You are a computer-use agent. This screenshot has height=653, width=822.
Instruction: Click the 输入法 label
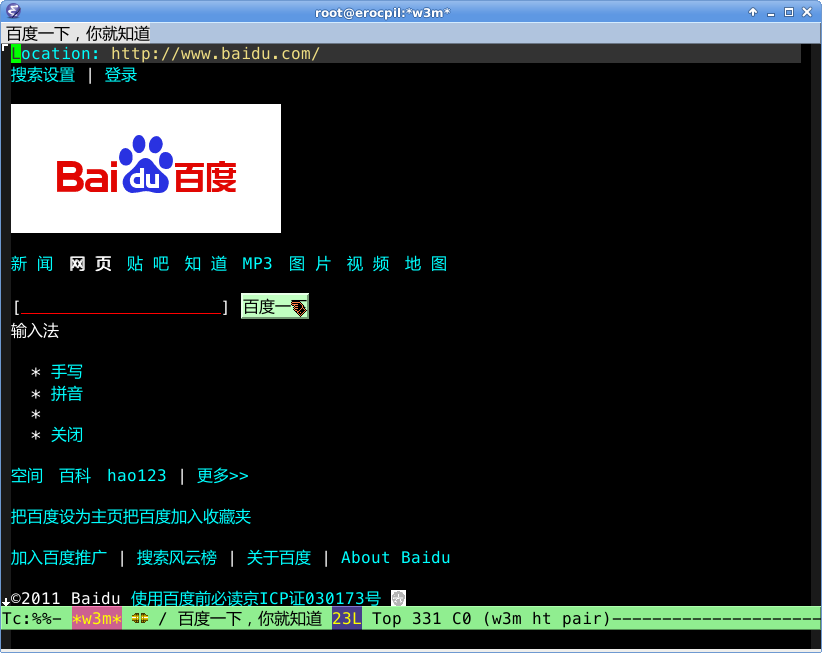click(x=35, y=331)
